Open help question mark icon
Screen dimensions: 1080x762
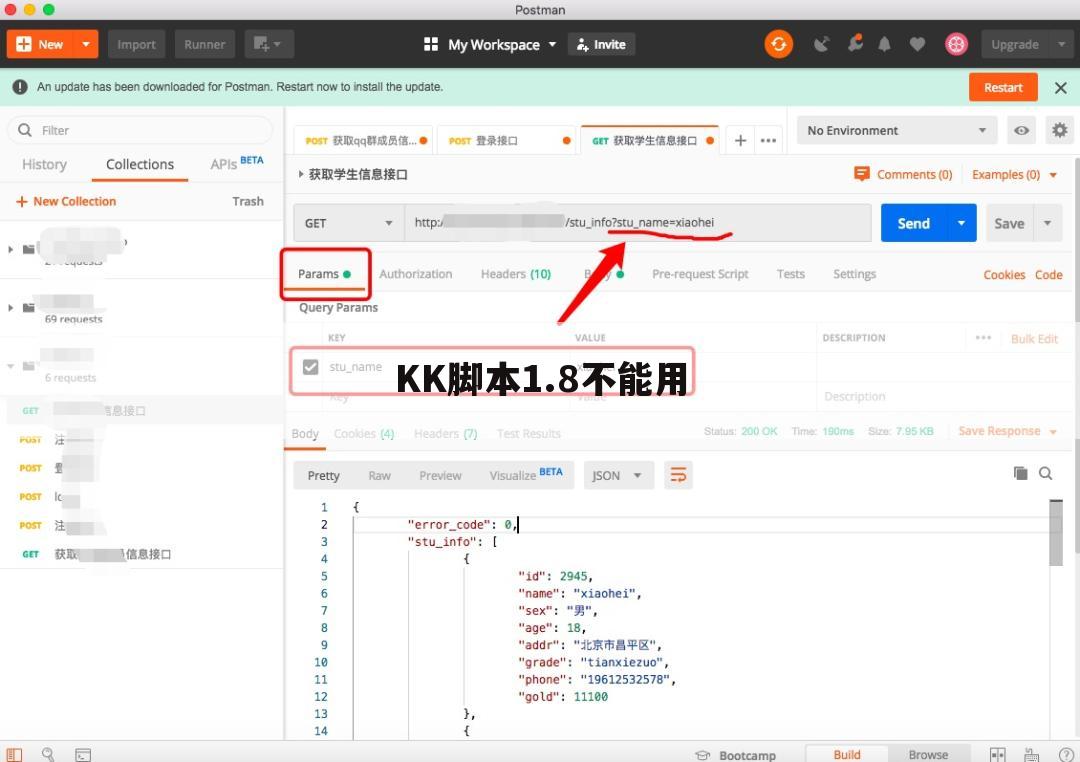[1066, 754]
